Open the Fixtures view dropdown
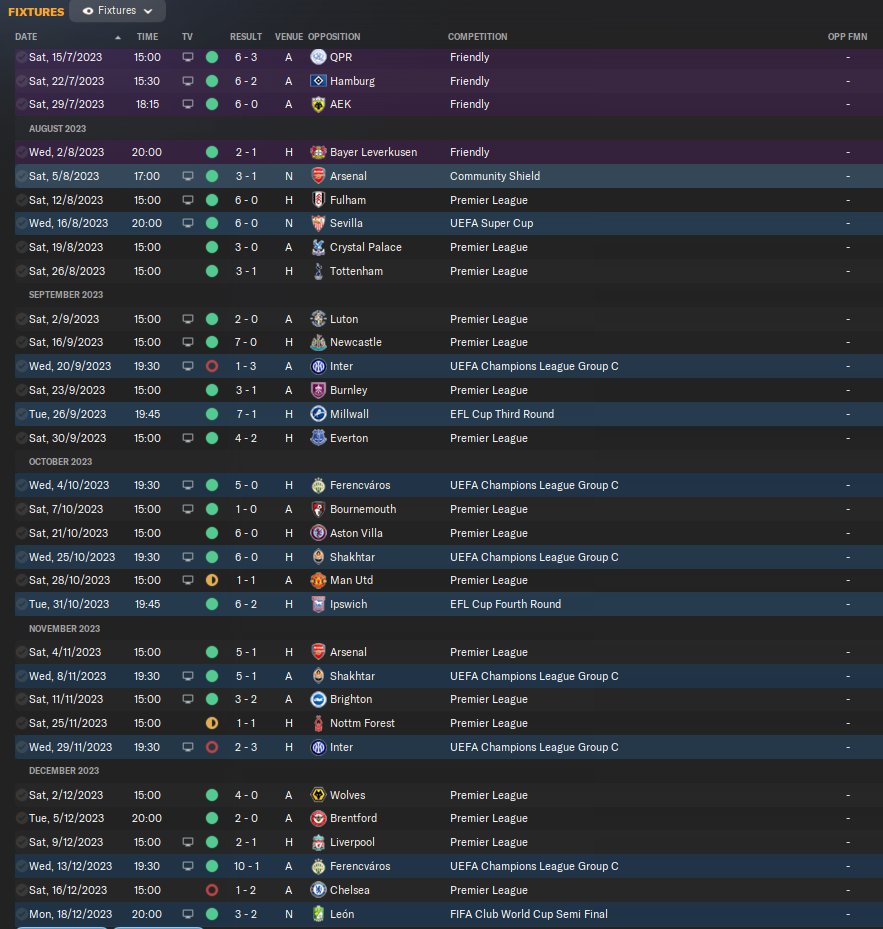Screen dimensions: 883x929 (118, 11)
